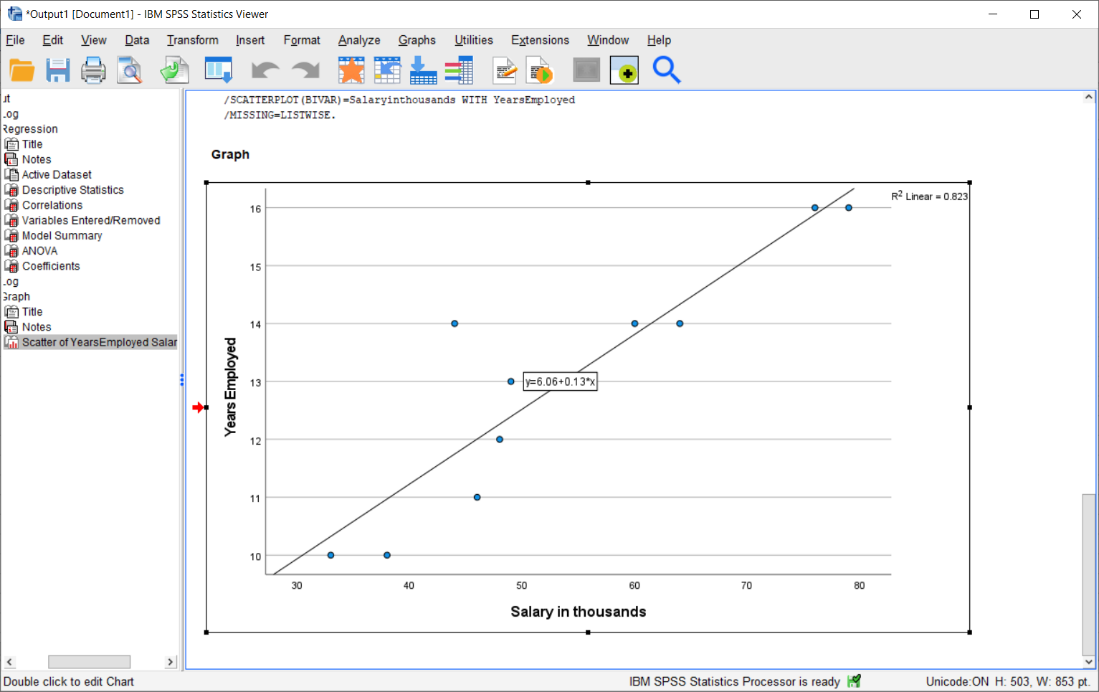This screenshot has height=692, width=1099.
Task: Open the Transform menu
Action: coord(193,40)
